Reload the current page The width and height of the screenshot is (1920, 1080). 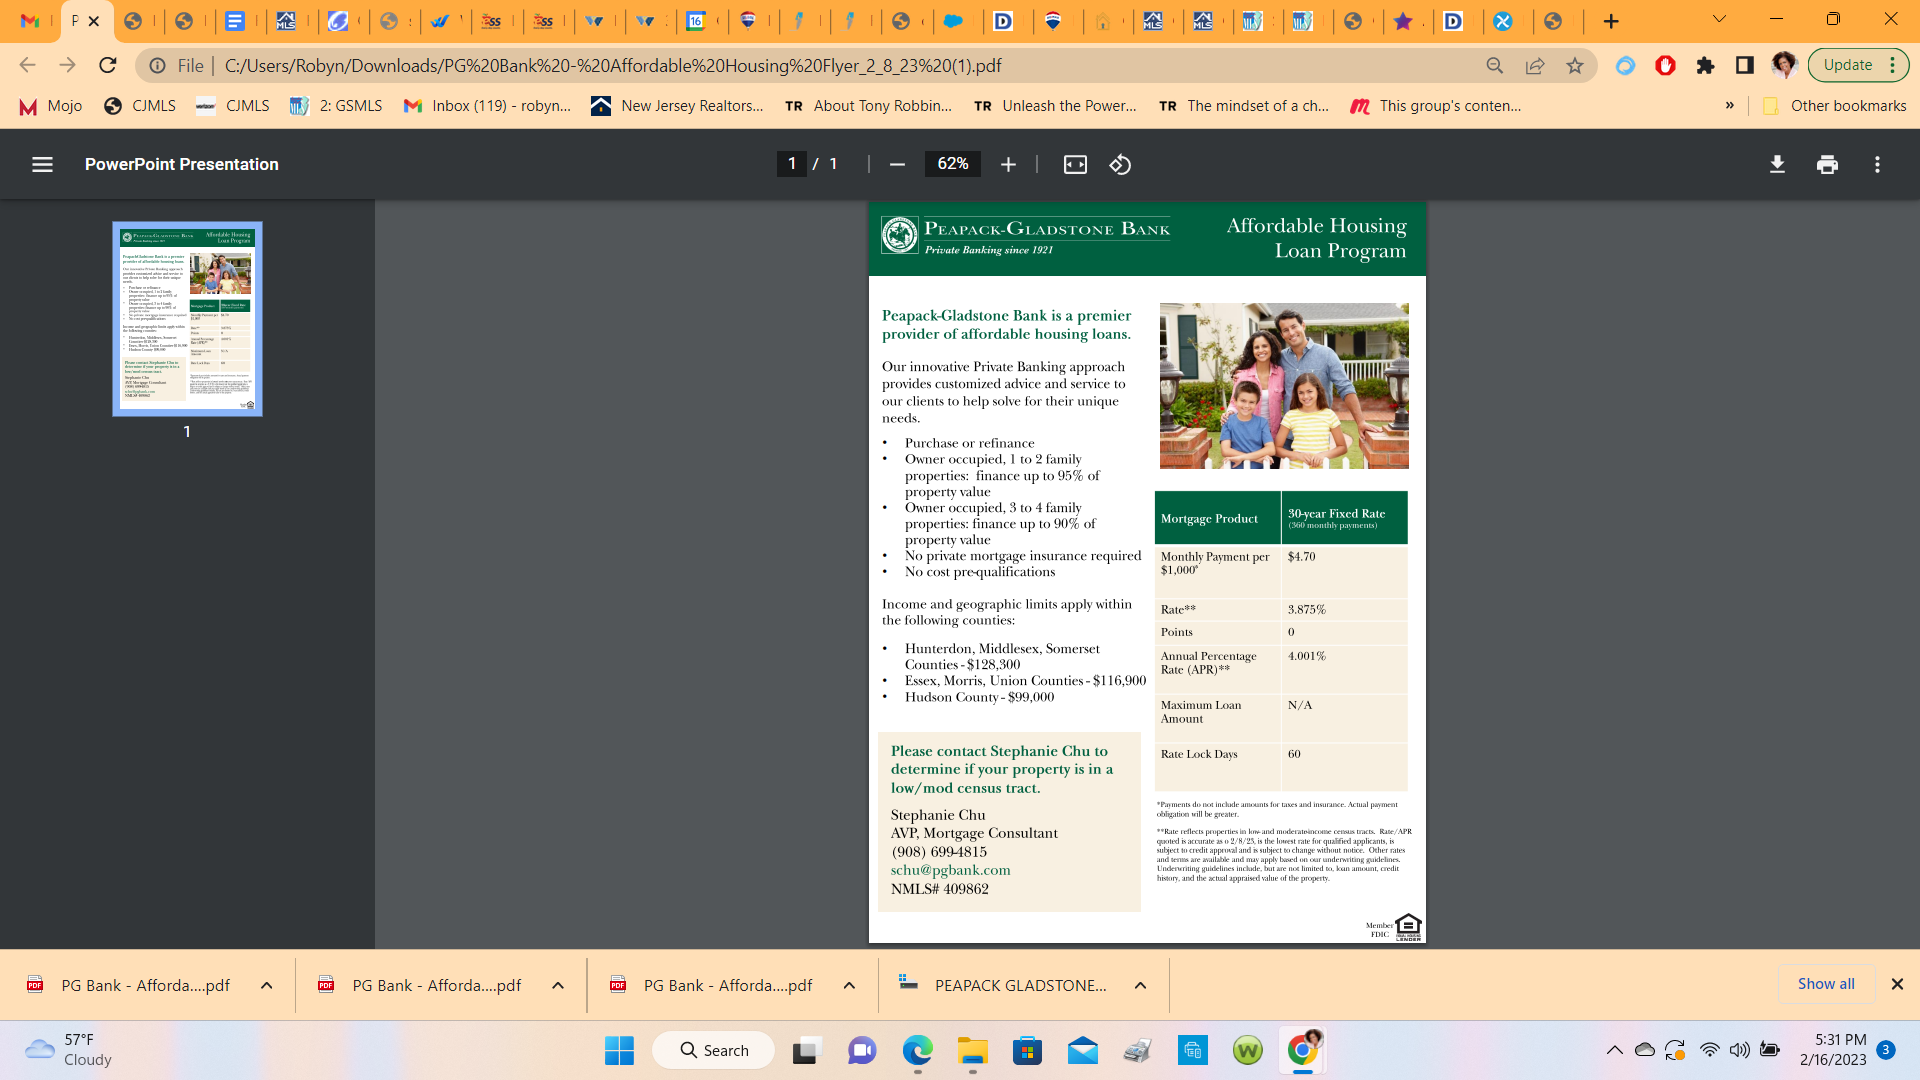[x=107, y=65]
